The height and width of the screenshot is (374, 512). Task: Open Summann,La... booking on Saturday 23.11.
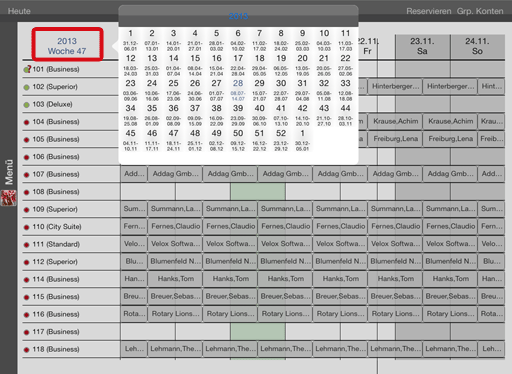450,209
